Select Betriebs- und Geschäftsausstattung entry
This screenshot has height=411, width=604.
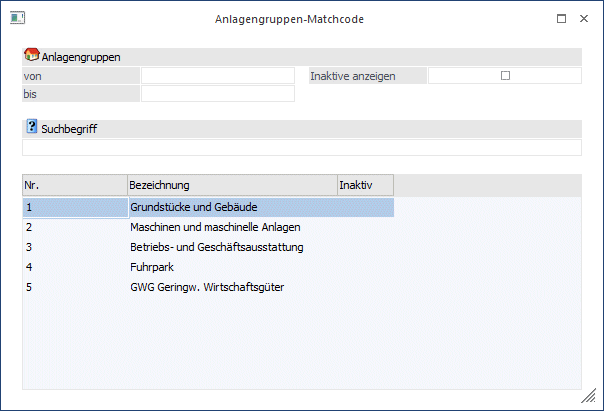[x=216, y=247]
